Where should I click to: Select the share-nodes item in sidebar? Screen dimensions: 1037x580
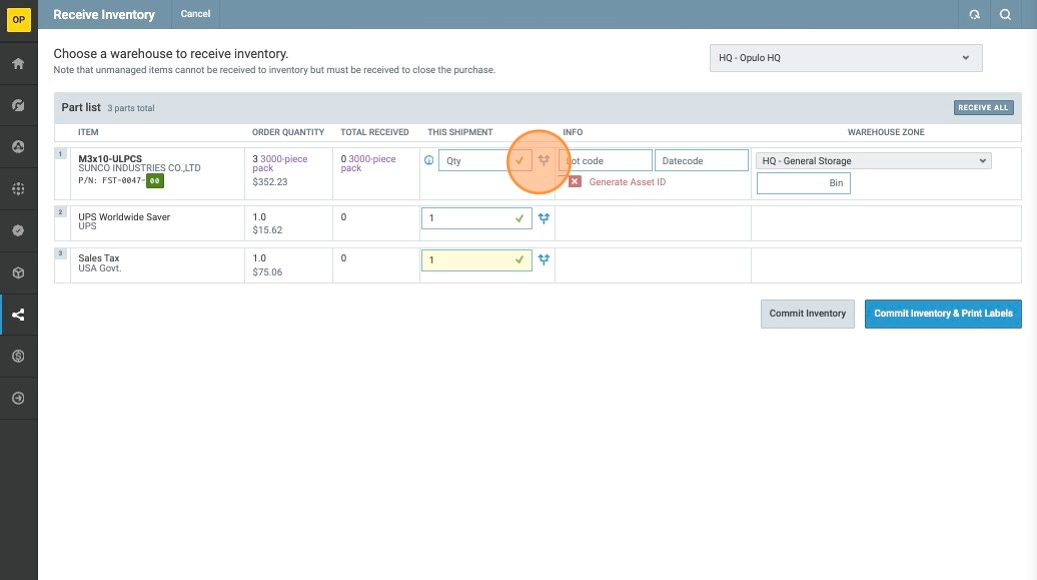(x=18, y=315)
